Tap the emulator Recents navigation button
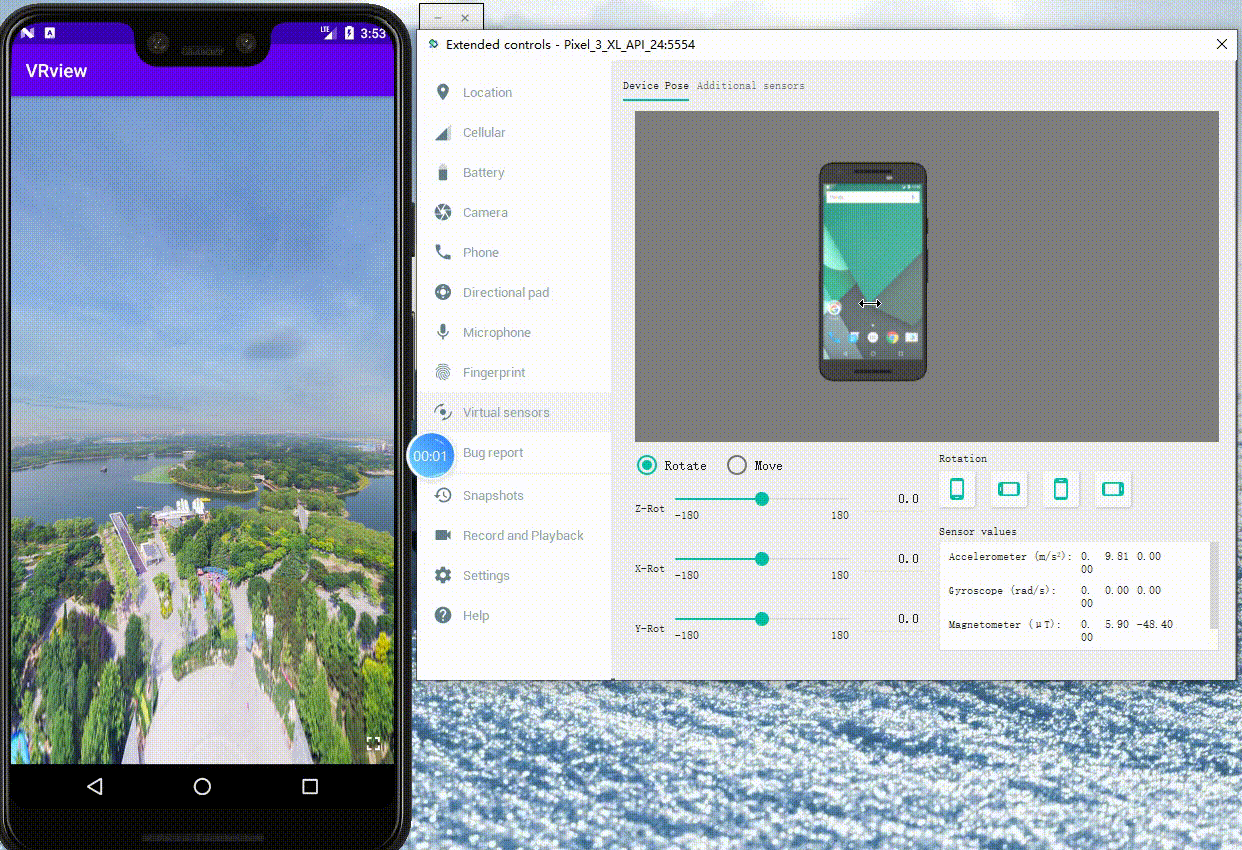Image resolution: width=1242 pixels, height=850 pixels. point(310,787)
